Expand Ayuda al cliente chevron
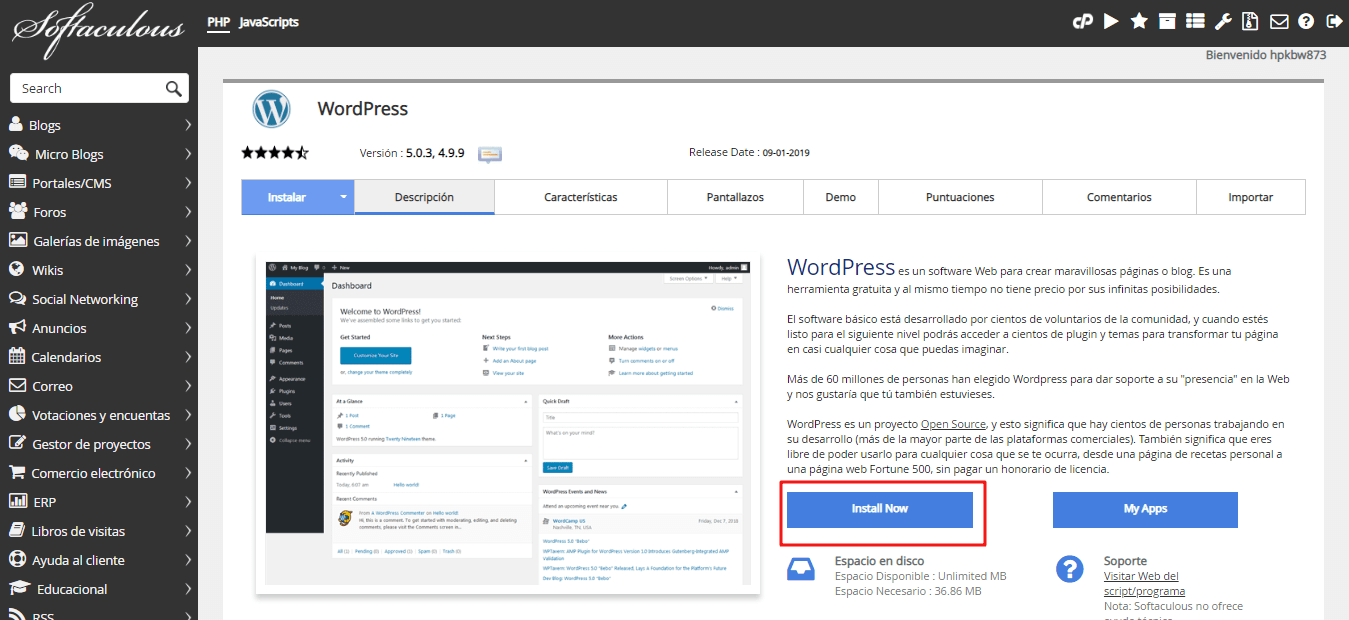This screenshot has height=620, width=1349. [x=188, y=560]
